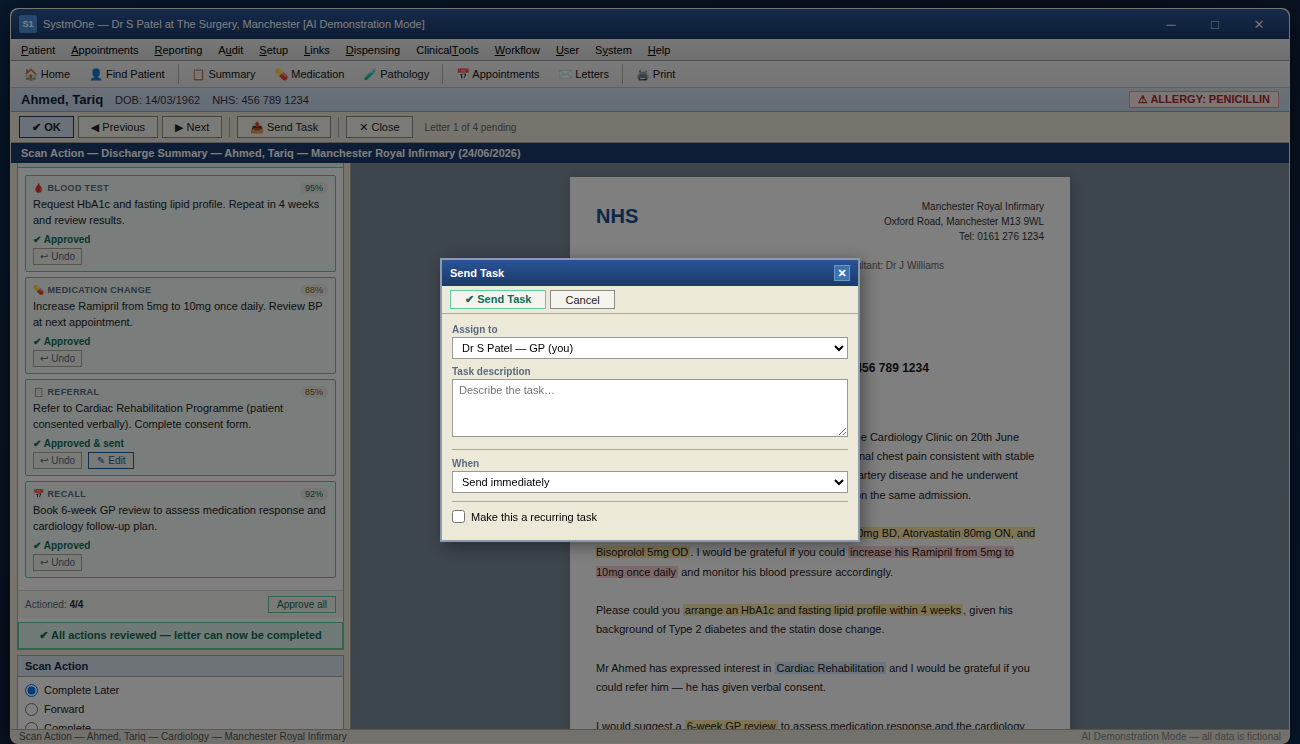Viewport: 1300px width, 744px height.
Task: Click the Close button in action bar
Action: 379,127
